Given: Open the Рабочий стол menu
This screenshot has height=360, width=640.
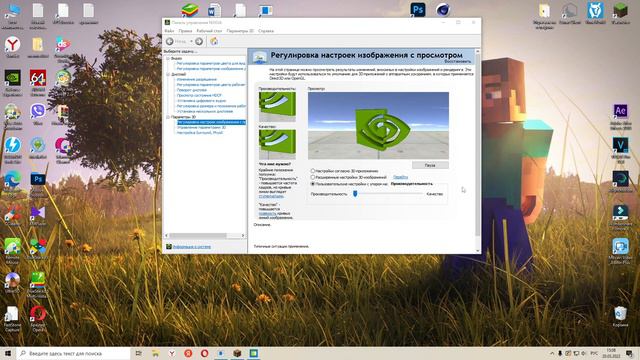Looking at the screenshot, I should (x=209, y=31).
